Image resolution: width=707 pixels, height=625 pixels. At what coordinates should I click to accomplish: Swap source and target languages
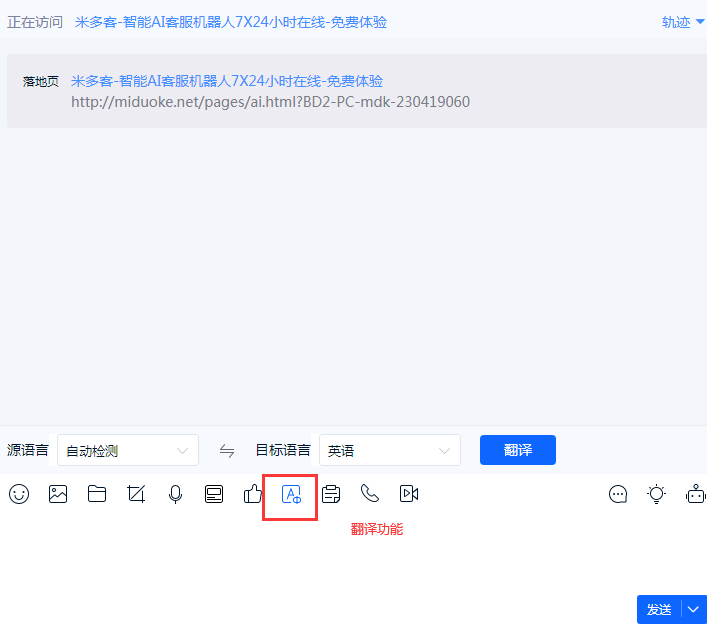click(227, 450)
